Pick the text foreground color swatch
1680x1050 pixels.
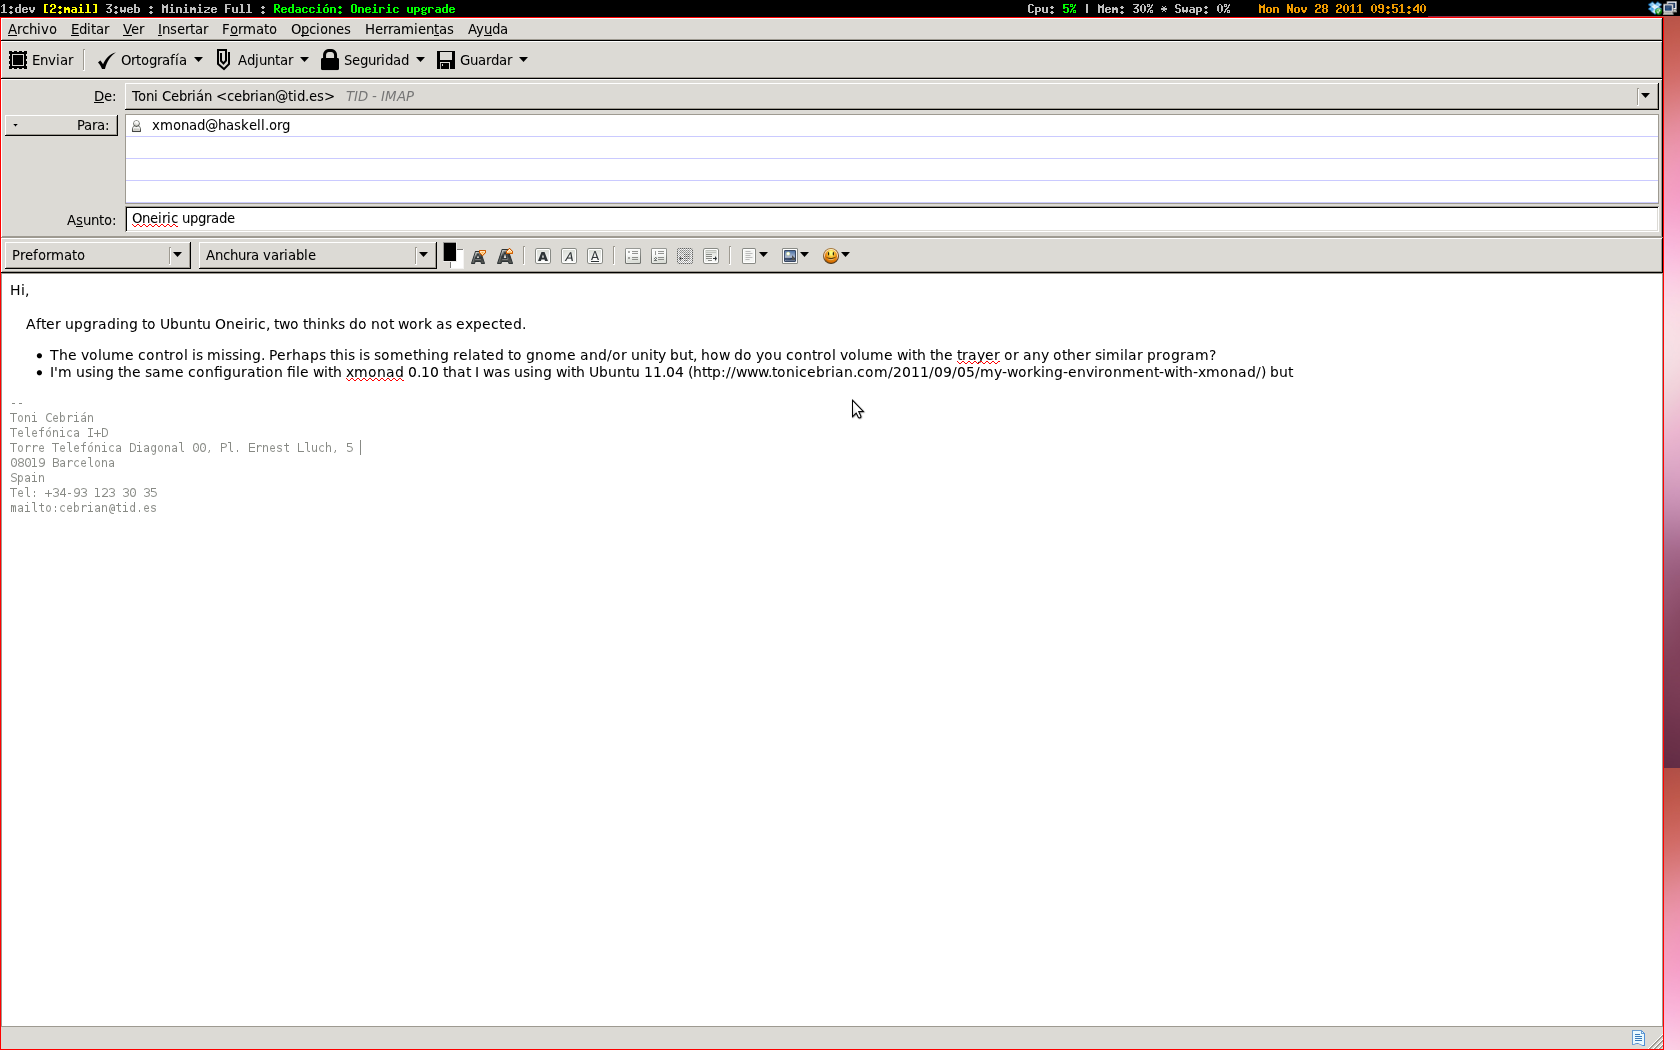450,252
